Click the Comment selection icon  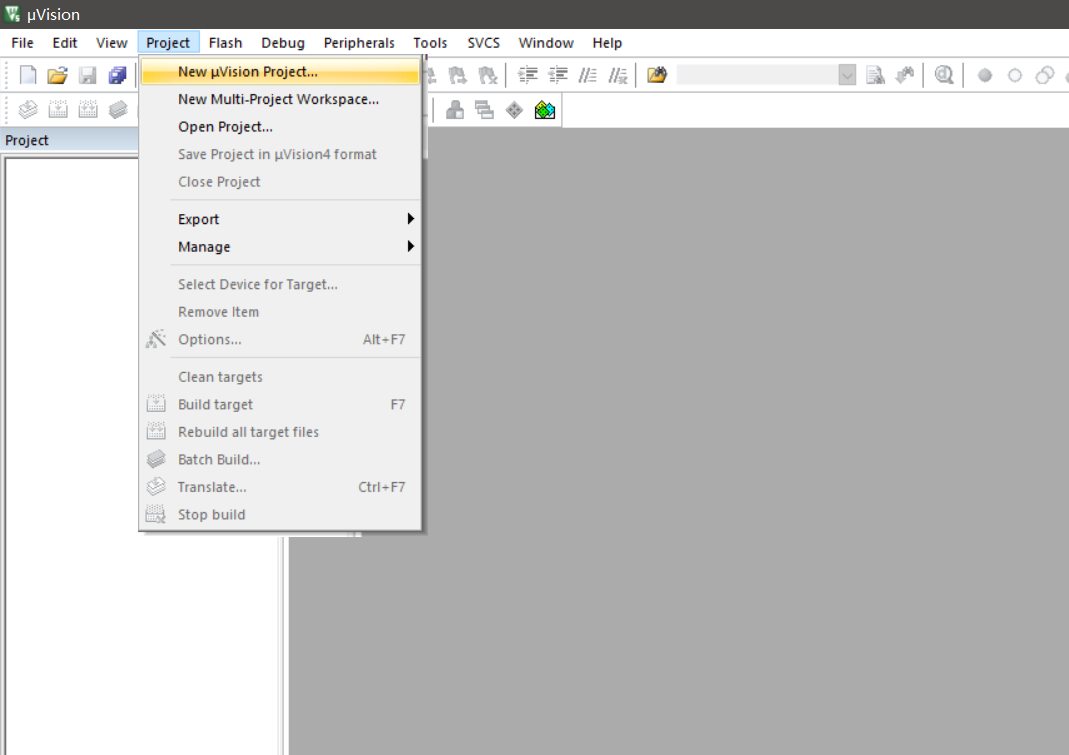(x=588, y=75)
